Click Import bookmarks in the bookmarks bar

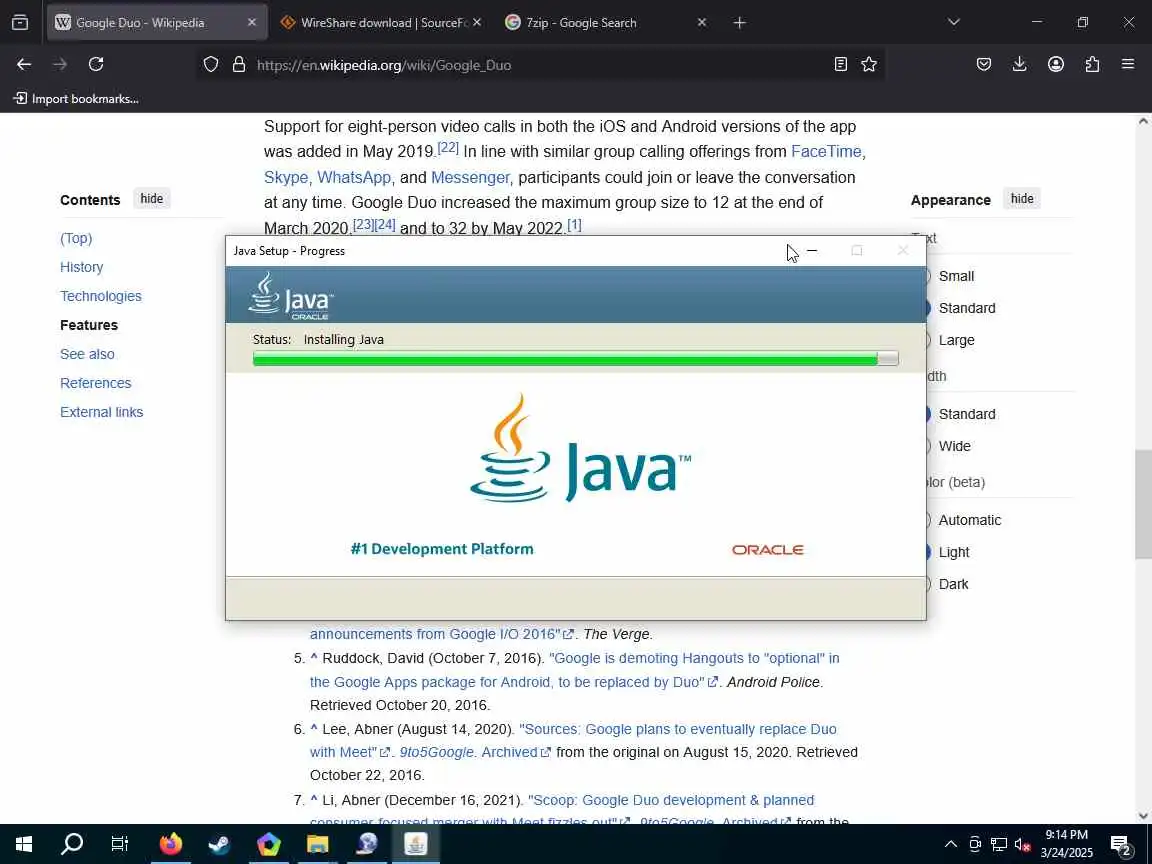point(76,98)
